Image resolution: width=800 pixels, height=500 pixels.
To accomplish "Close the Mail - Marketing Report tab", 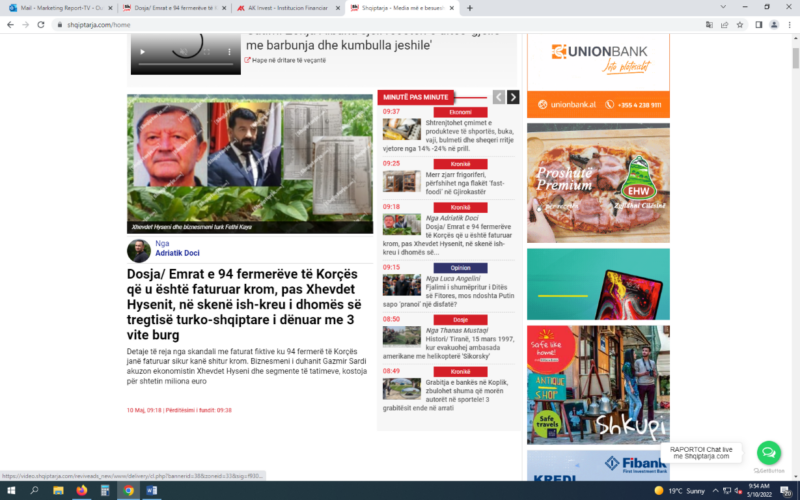I will point(110,8).
